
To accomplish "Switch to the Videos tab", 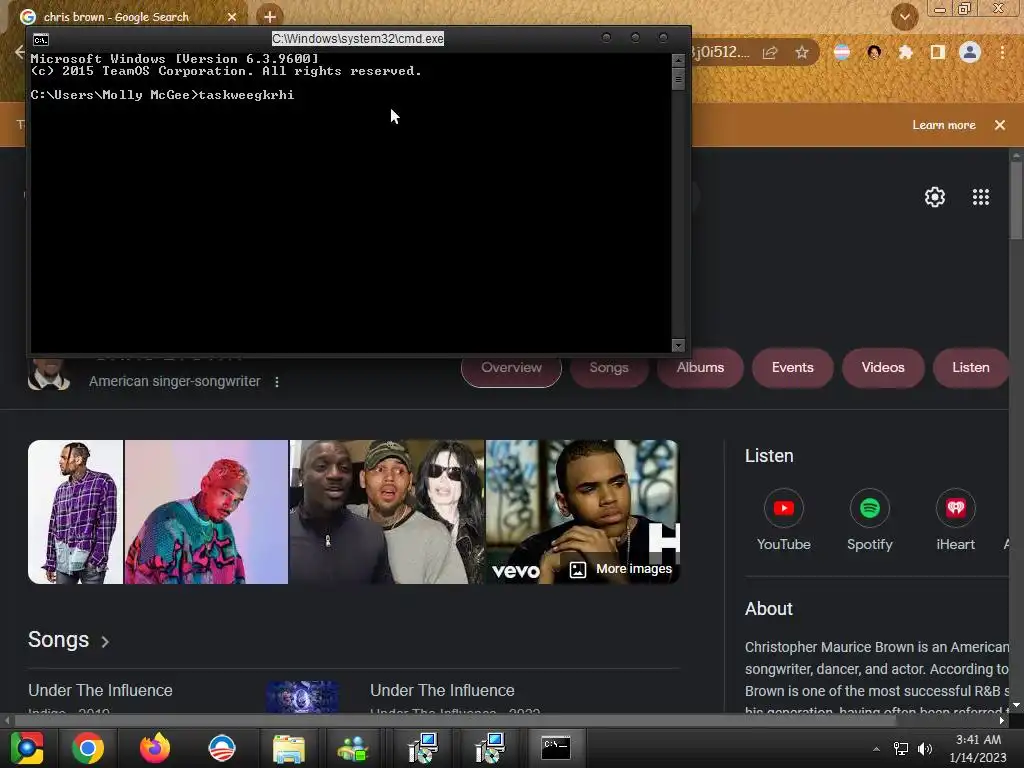I will (883, 368).
